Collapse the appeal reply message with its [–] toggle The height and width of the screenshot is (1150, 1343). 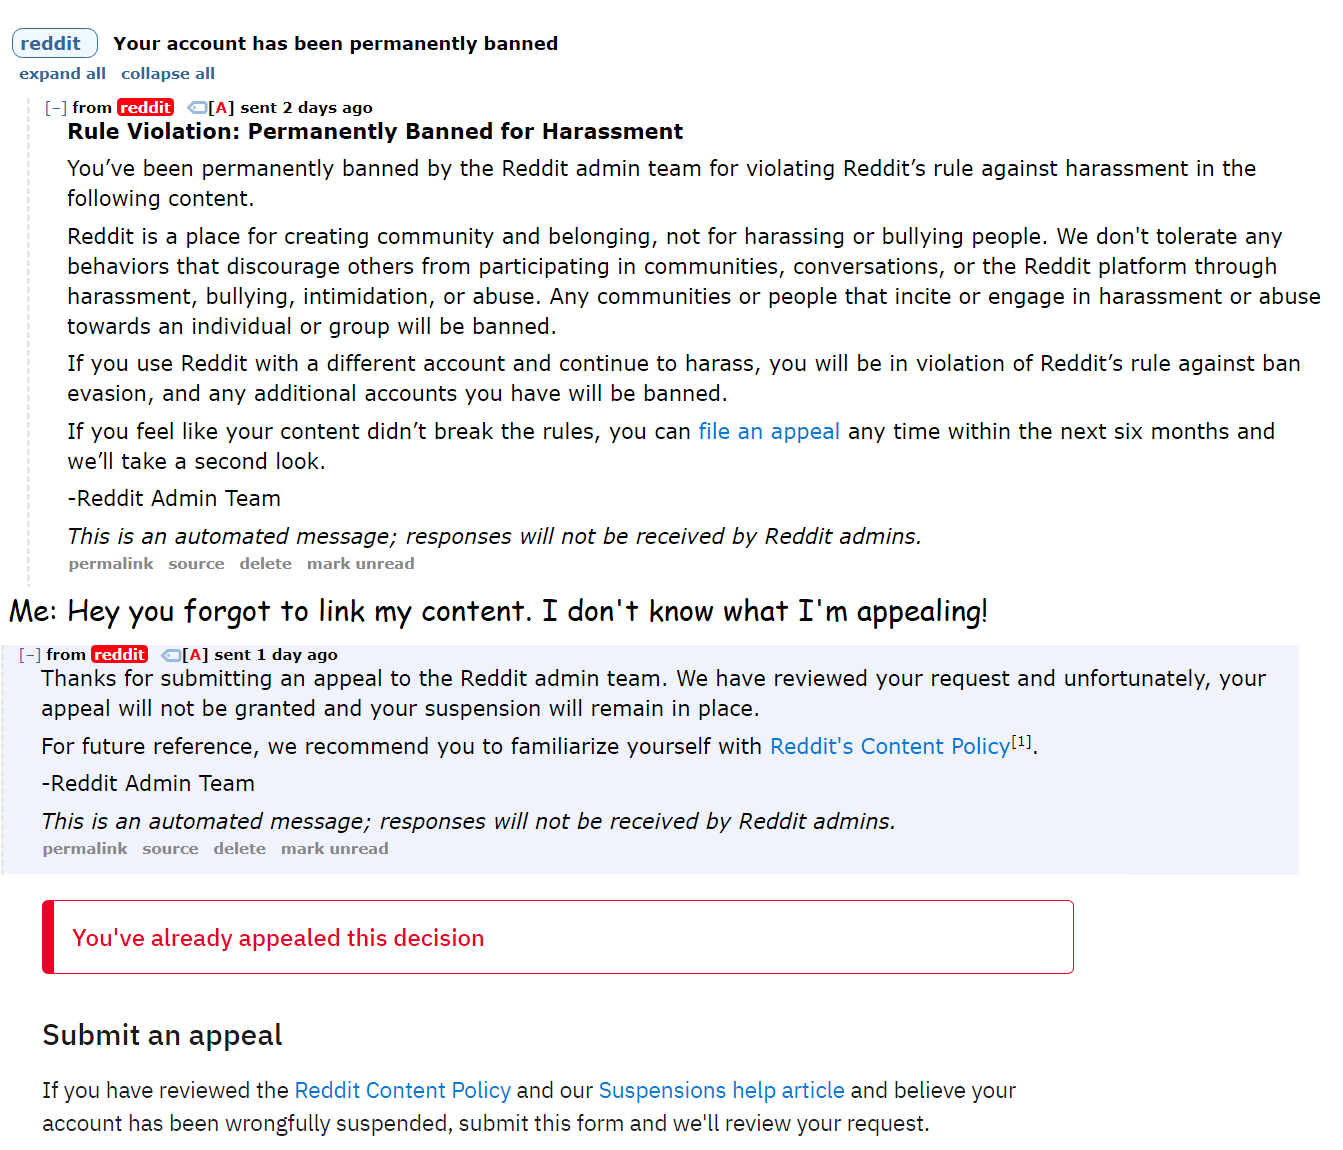click(x=30, y=655)
